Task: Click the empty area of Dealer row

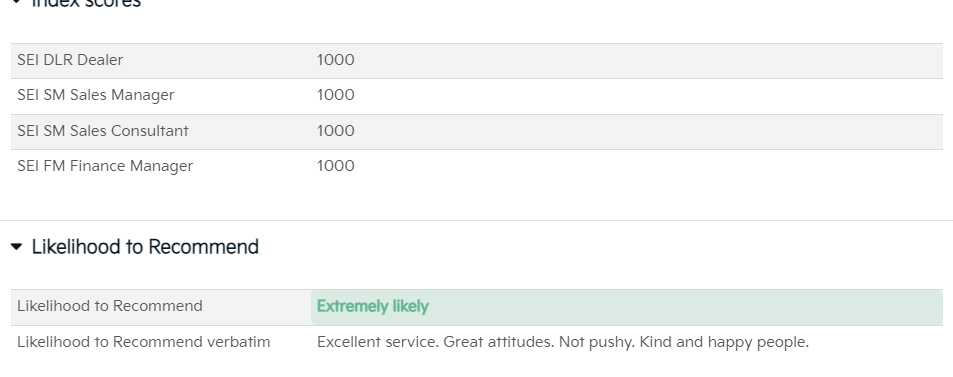Action: tap(644, 60)
